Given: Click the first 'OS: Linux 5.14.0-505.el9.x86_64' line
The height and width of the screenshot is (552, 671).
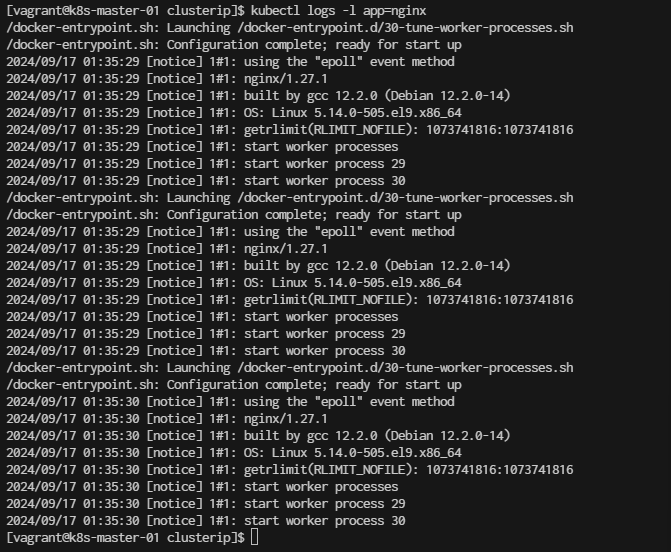Looking at the screenshot, I should [x=234, y=113].
